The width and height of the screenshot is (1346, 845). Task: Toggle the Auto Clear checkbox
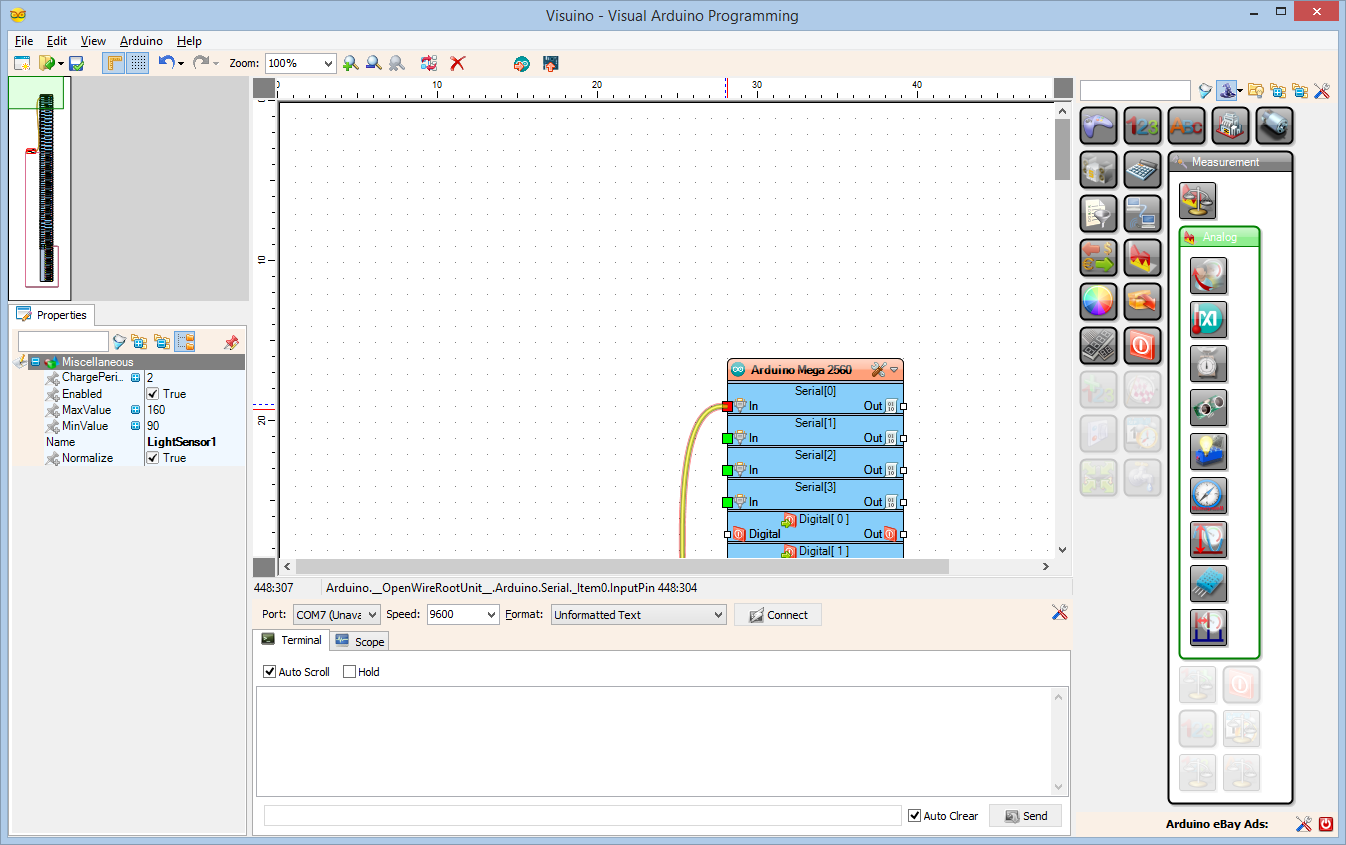click(914, 816)
